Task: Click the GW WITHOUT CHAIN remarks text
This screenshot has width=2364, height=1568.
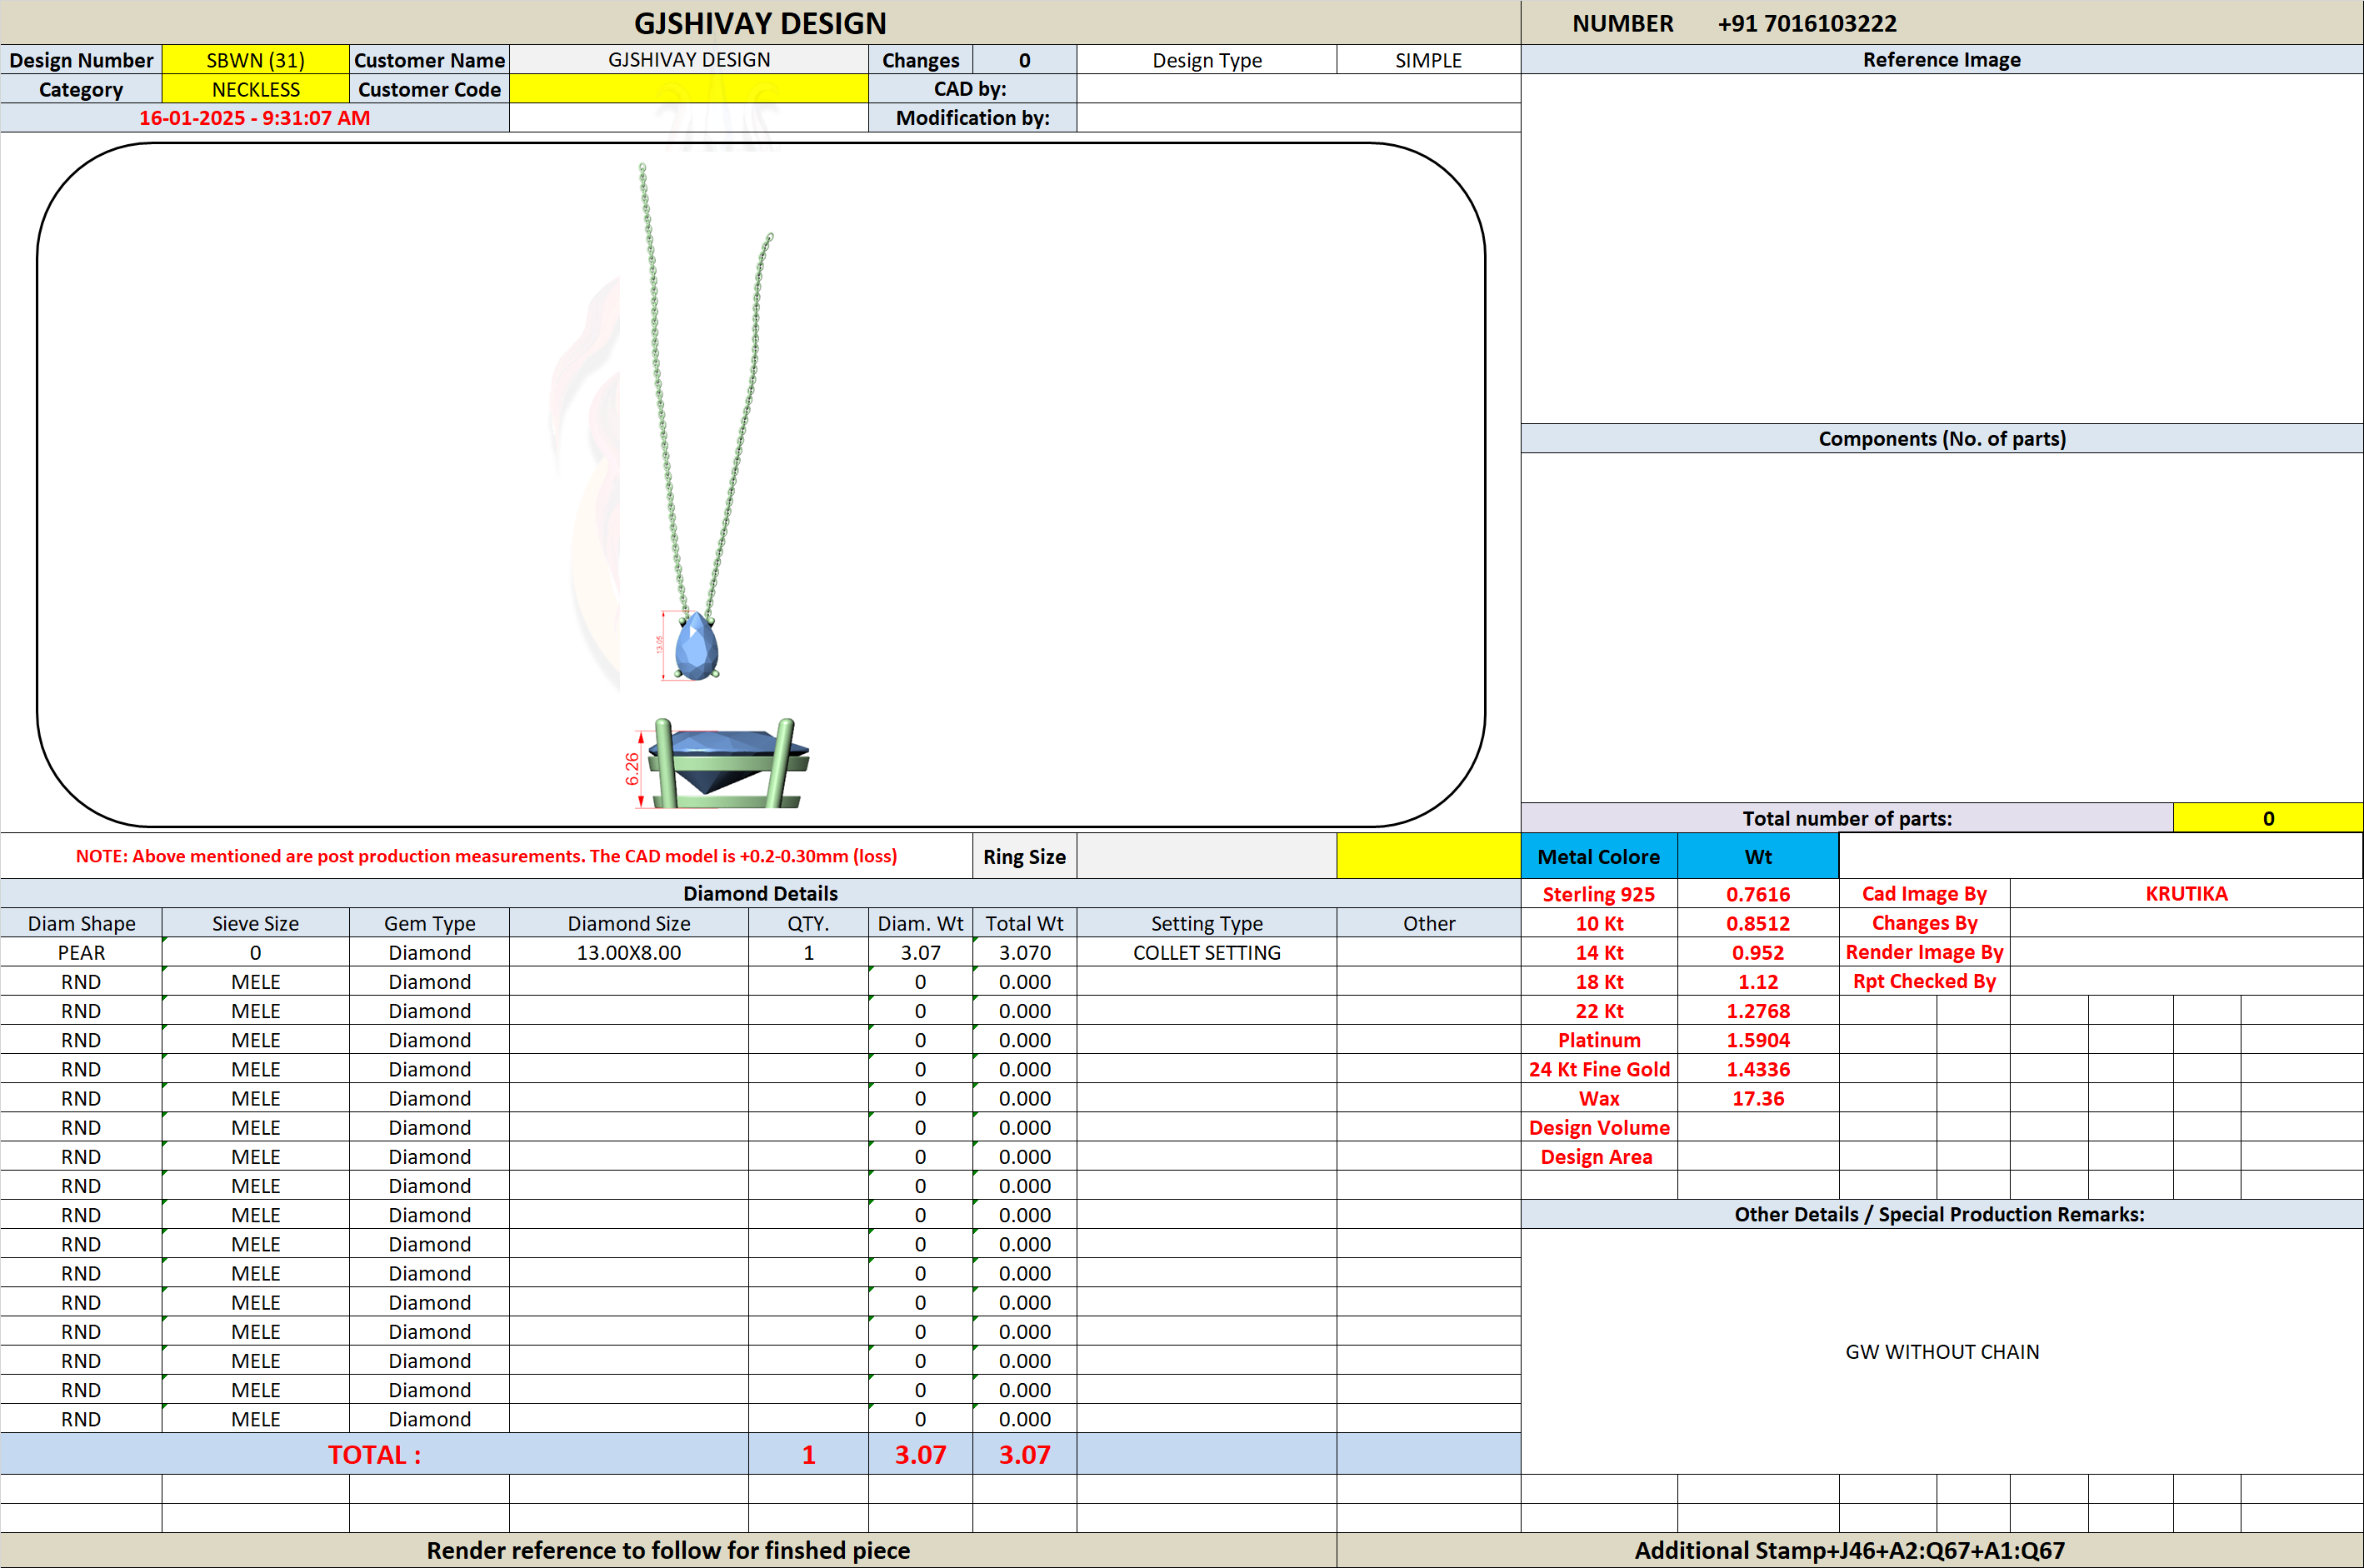Action: tap(1941, 1351)
